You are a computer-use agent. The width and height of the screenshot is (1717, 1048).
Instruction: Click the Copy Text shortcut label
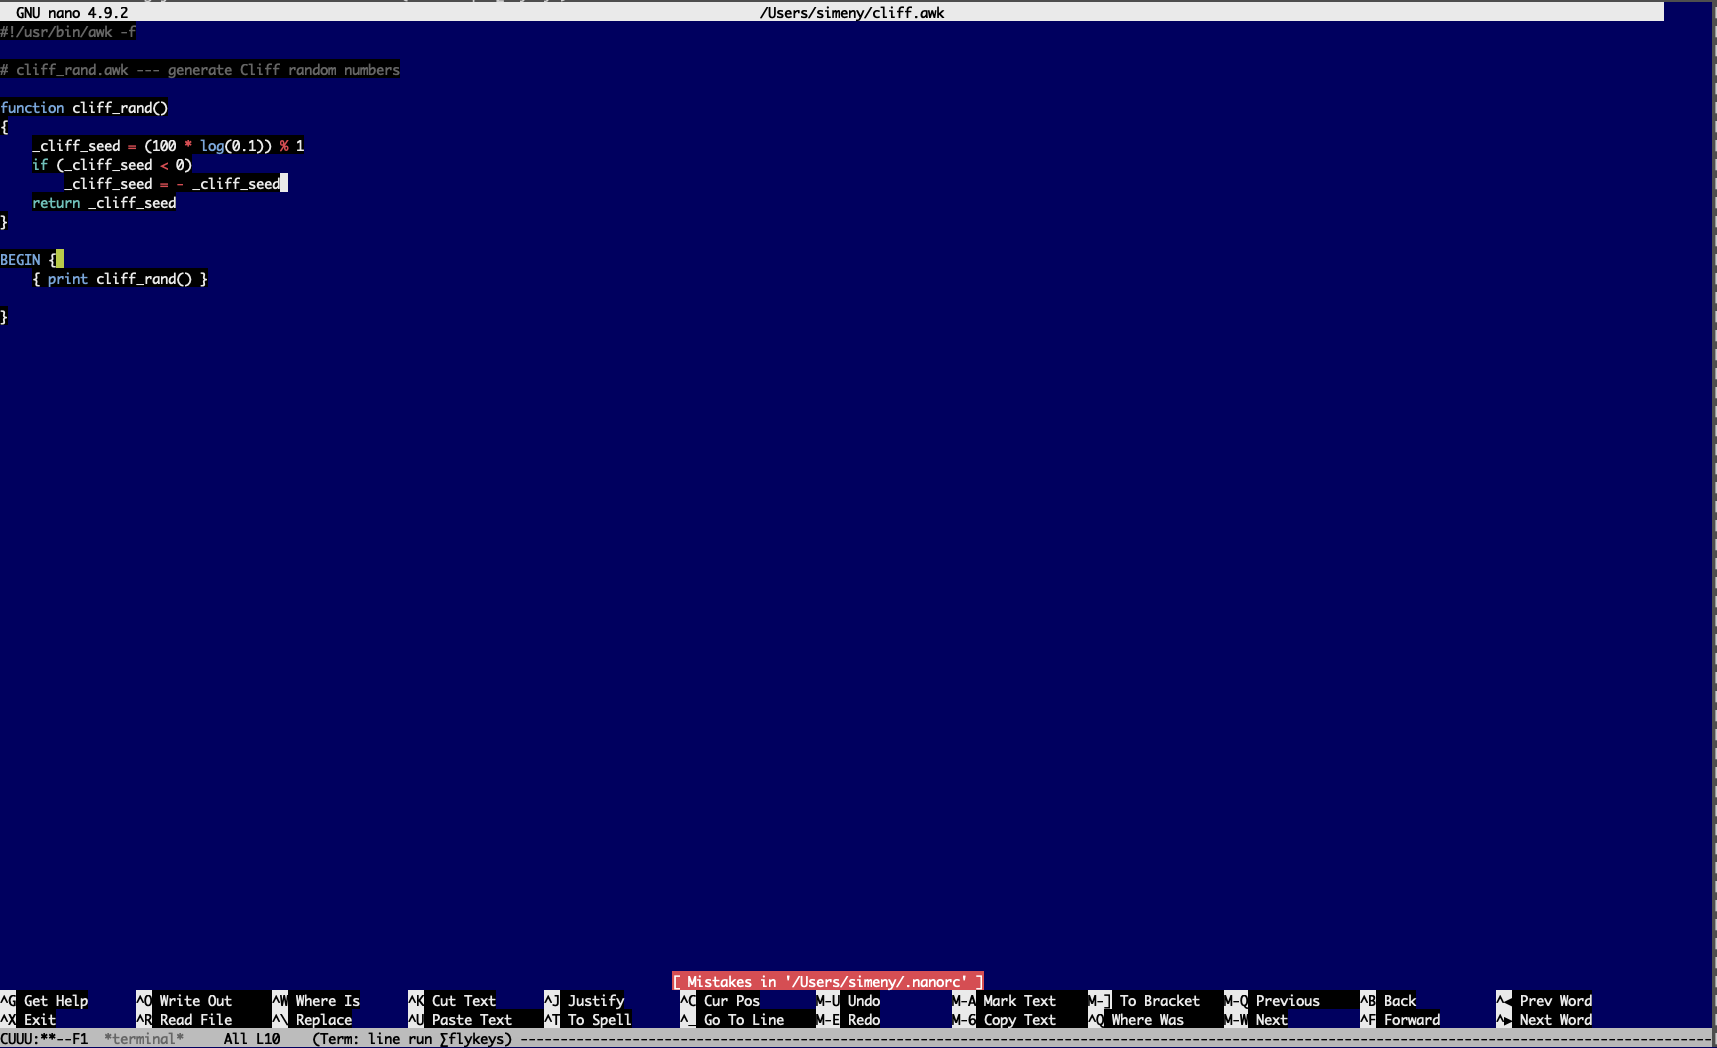1020,1020
